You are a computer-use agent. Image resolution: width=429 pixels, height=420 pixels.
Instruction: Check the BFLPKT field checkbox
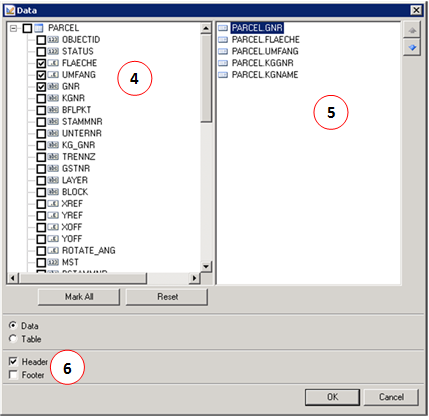click(x=41, y=110)
